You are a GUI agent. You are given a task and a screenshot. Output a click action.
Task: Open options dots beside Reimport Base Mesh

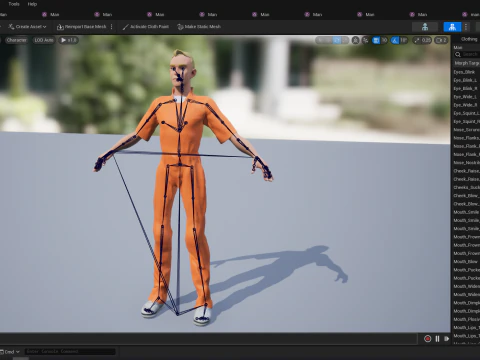(112, 27)
